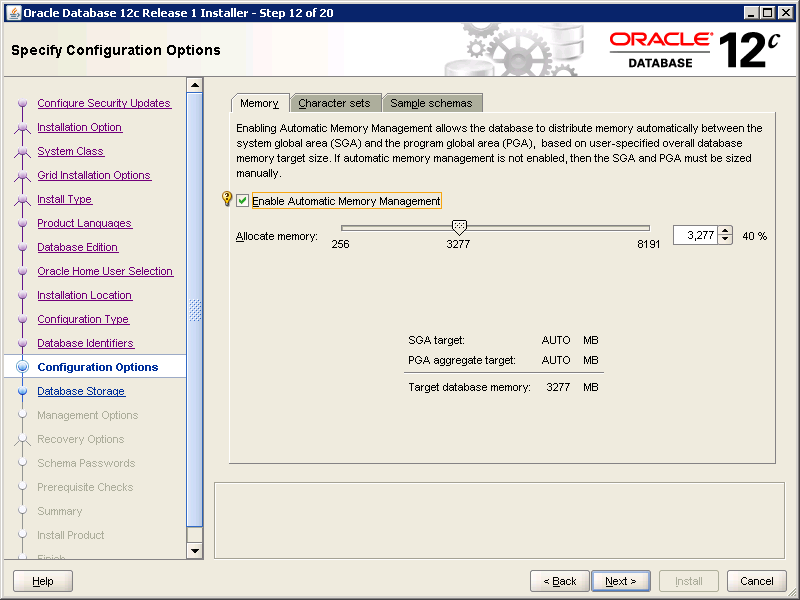Click the Configuration Options step bullet icon
Viewport: 800px width, 600px height.
point(22,367)
